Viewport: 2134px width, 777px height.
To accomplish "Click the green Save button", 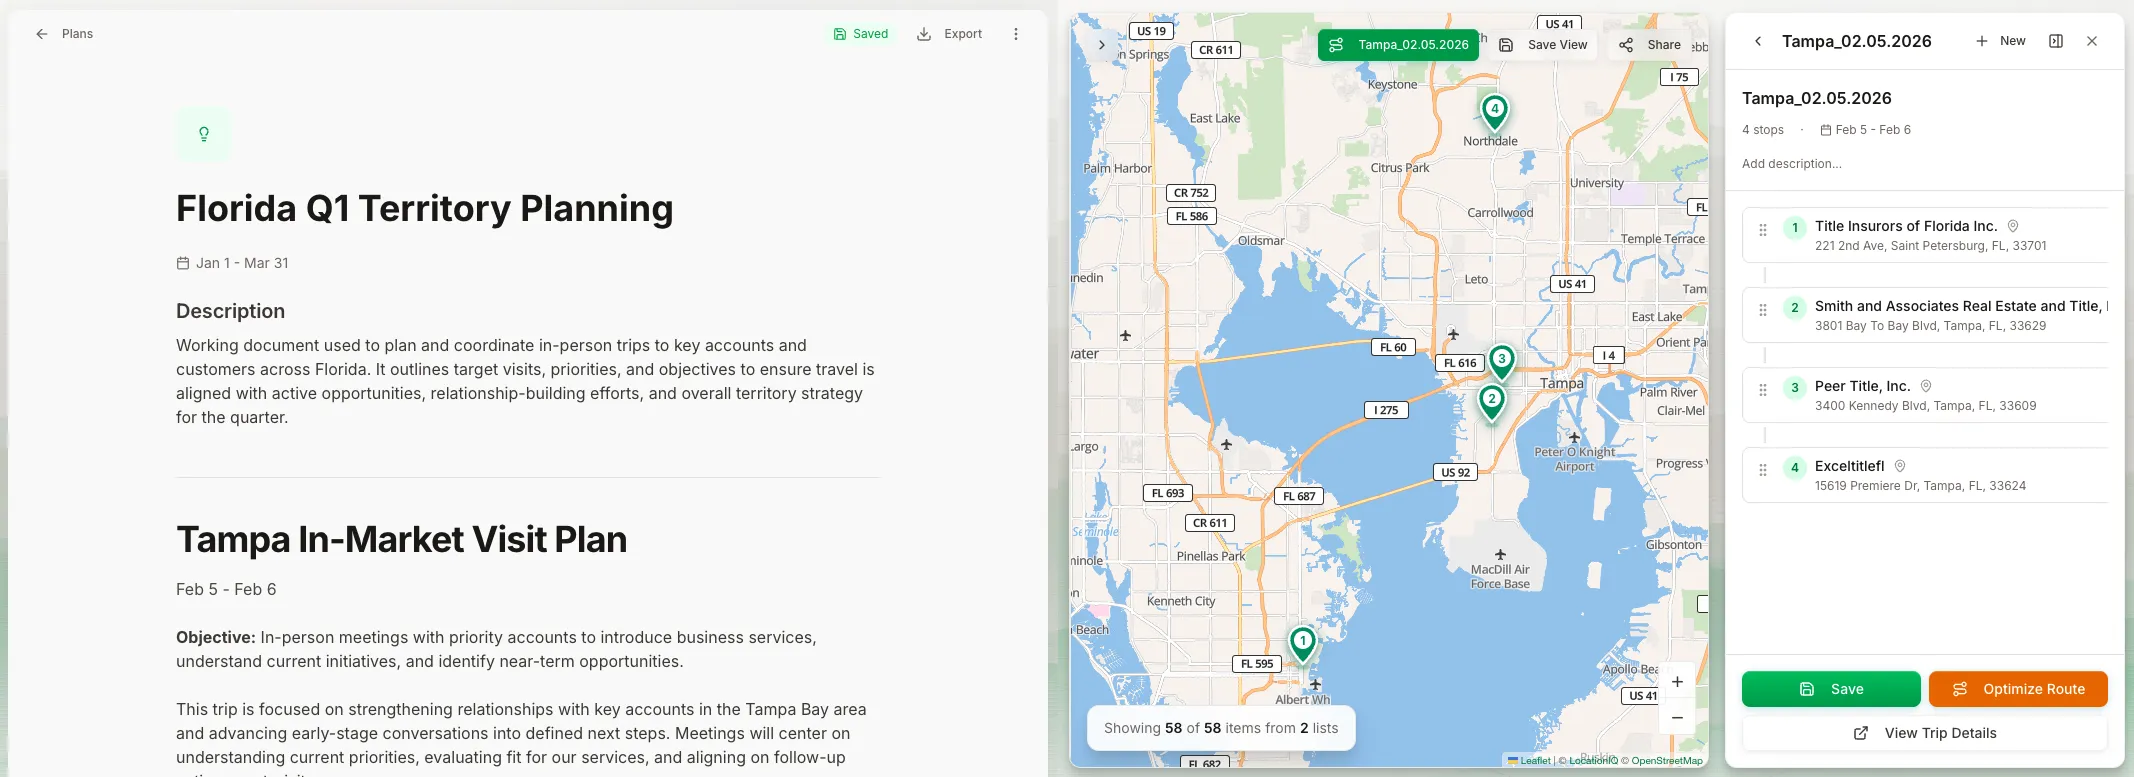I will (1831, 689).
